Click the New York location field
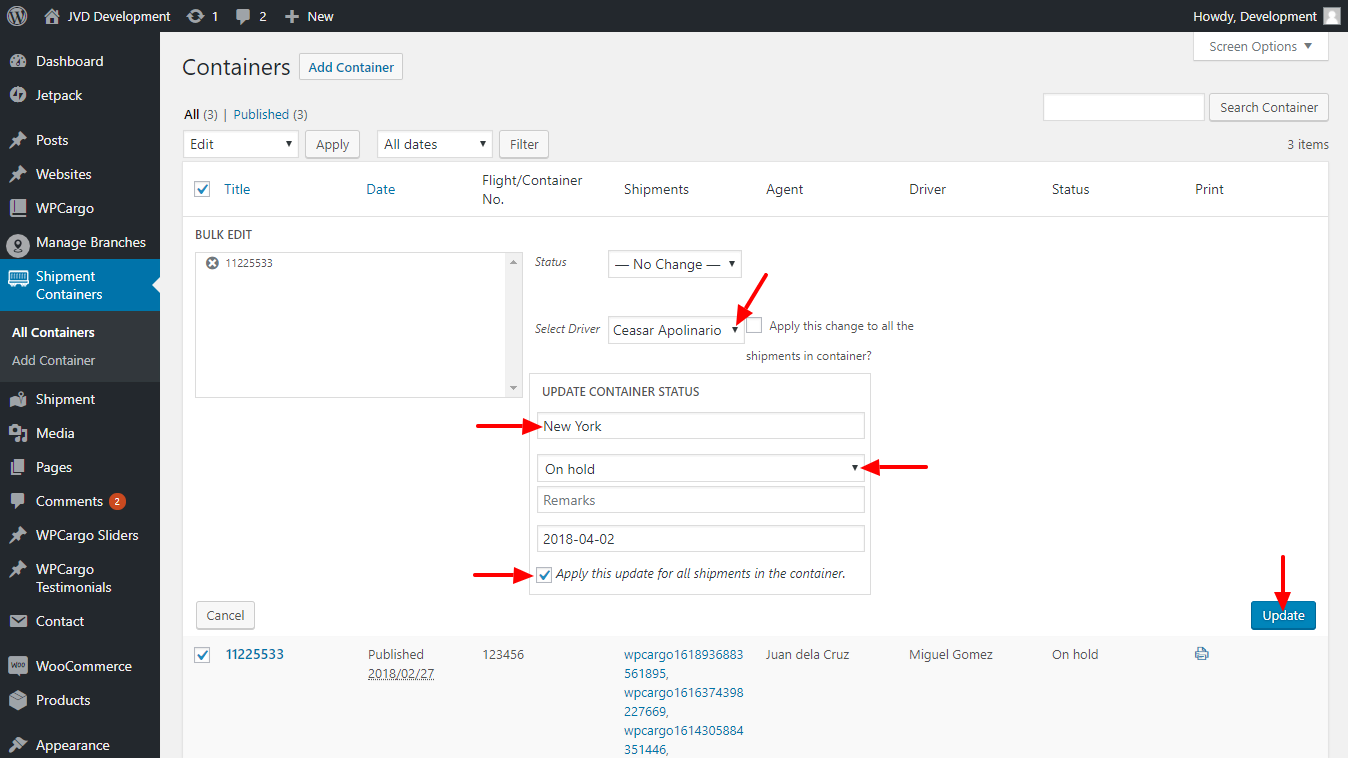Viewport: 1348px width, 758px height. pyautogui.click(x=700, y=426)
